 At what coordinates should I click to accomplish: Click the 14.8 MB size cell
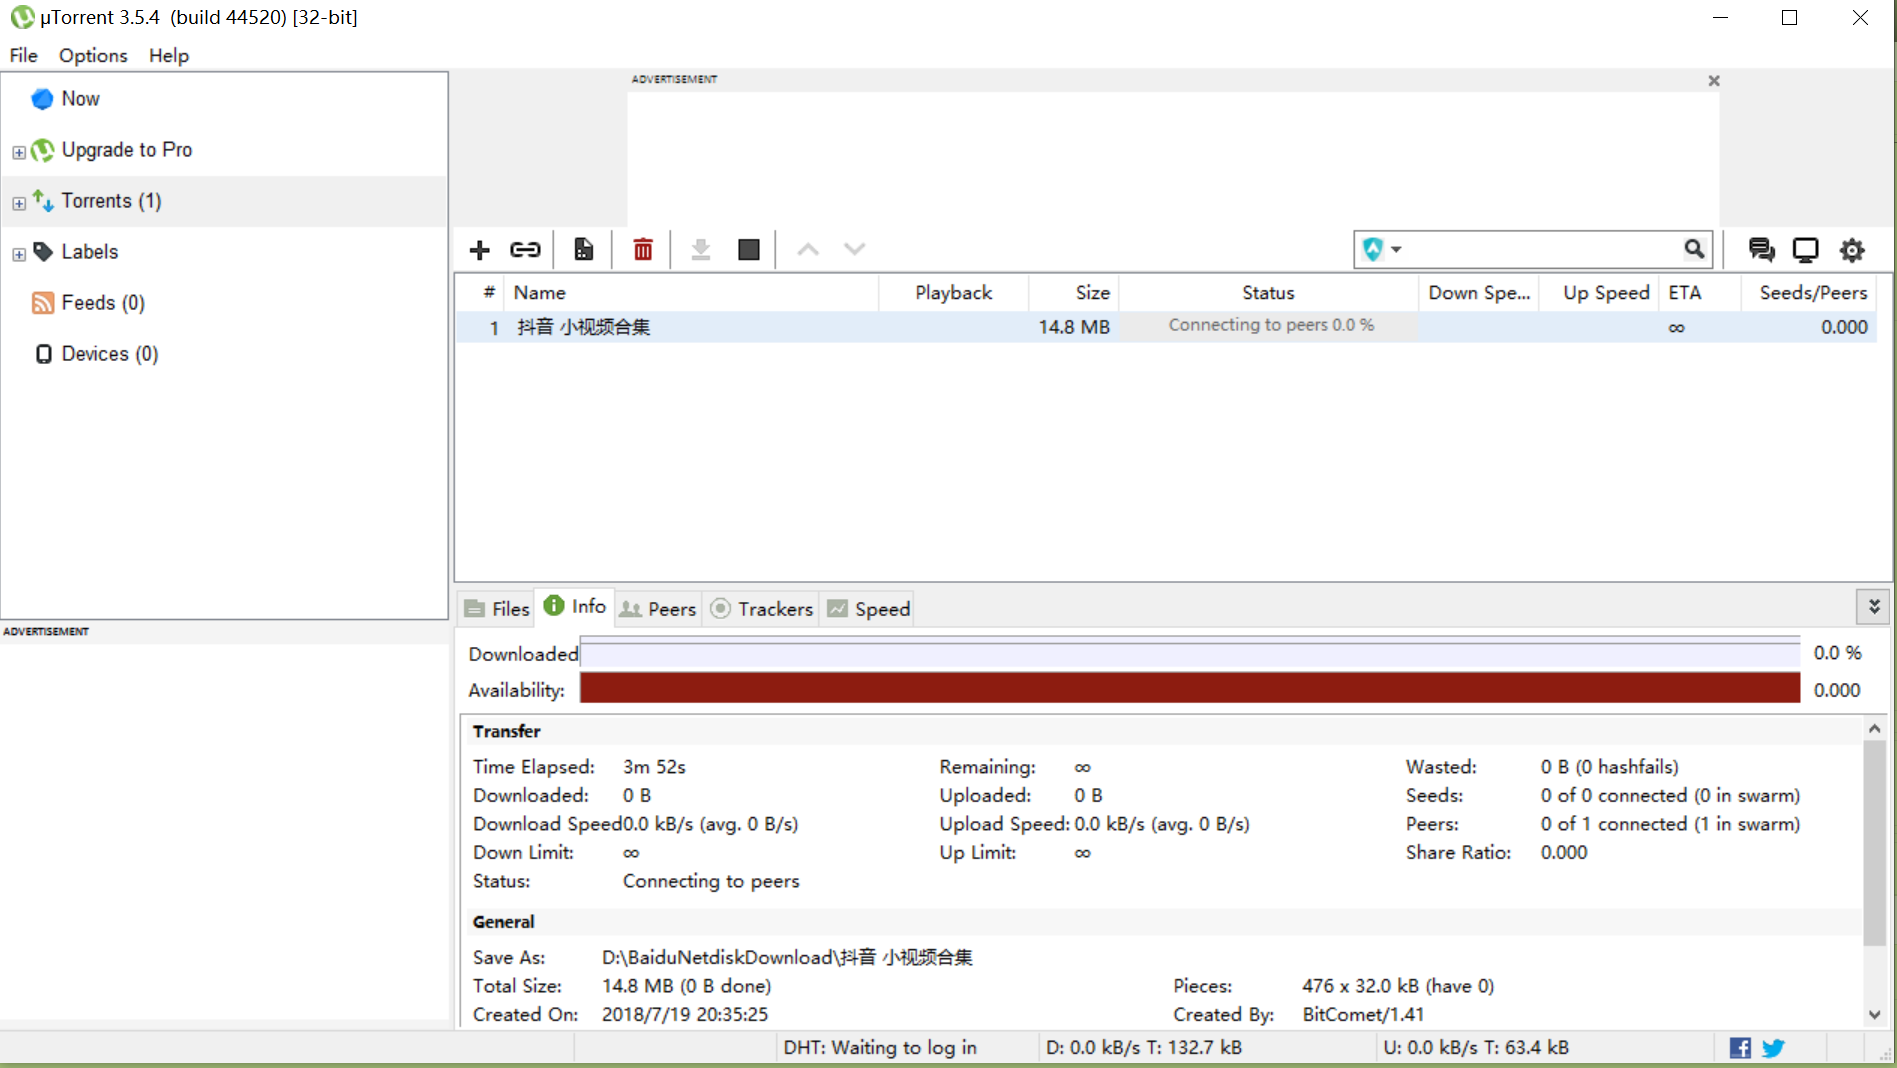[x=1074, y=327]
